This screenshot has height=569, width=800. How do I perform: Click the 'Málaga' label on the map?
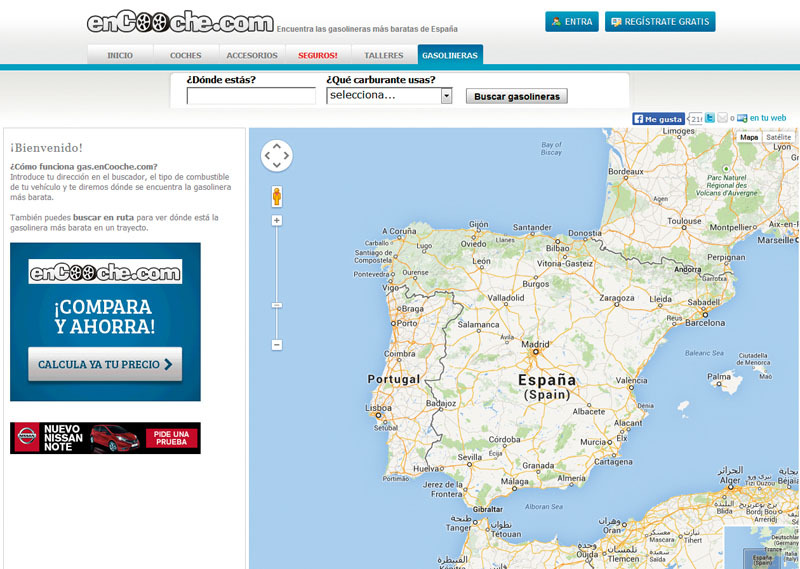[x=514, y=481]
